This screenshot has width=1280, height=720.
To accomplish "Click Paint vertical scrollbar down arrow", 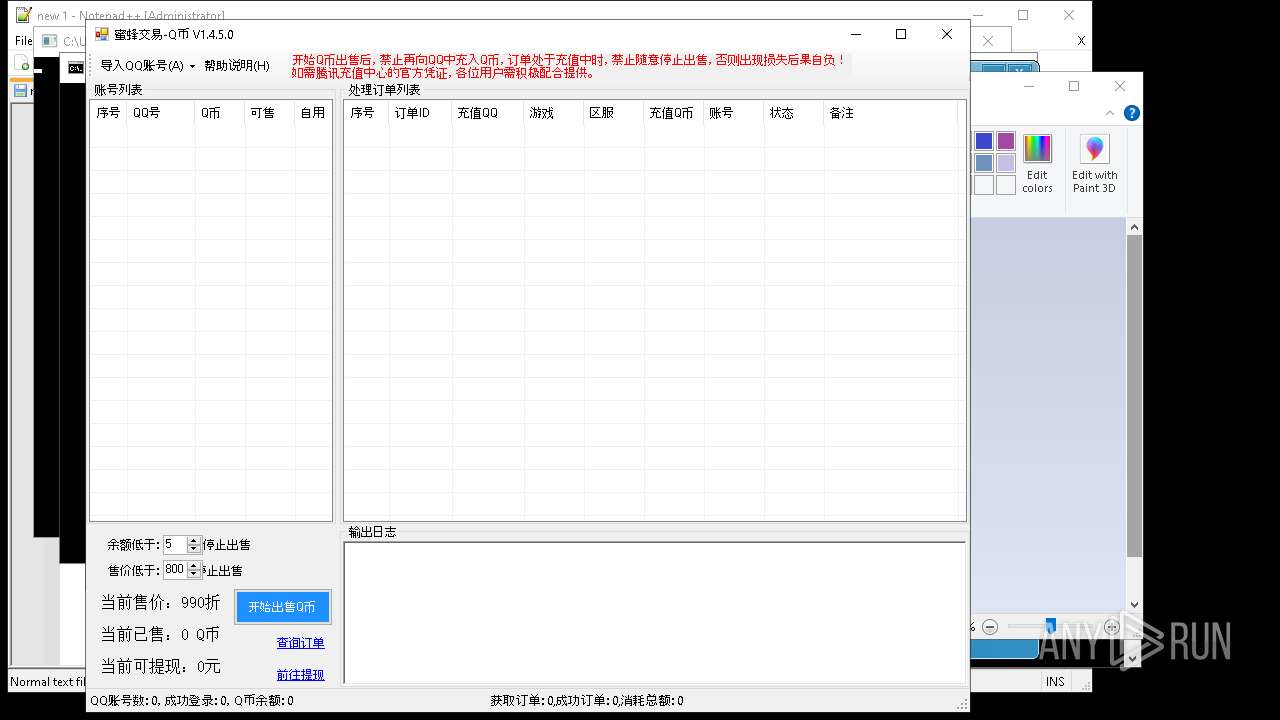I will (1134, 604).
